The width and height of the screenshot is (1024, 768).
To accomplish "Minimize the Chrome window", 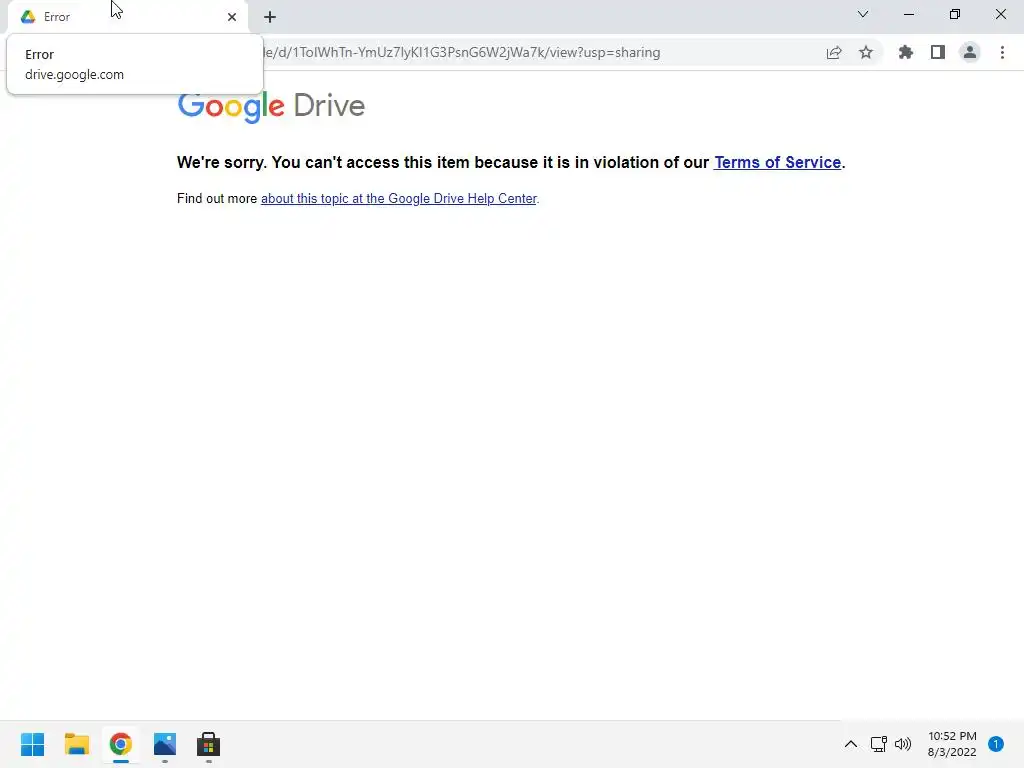I will point(909,14).
